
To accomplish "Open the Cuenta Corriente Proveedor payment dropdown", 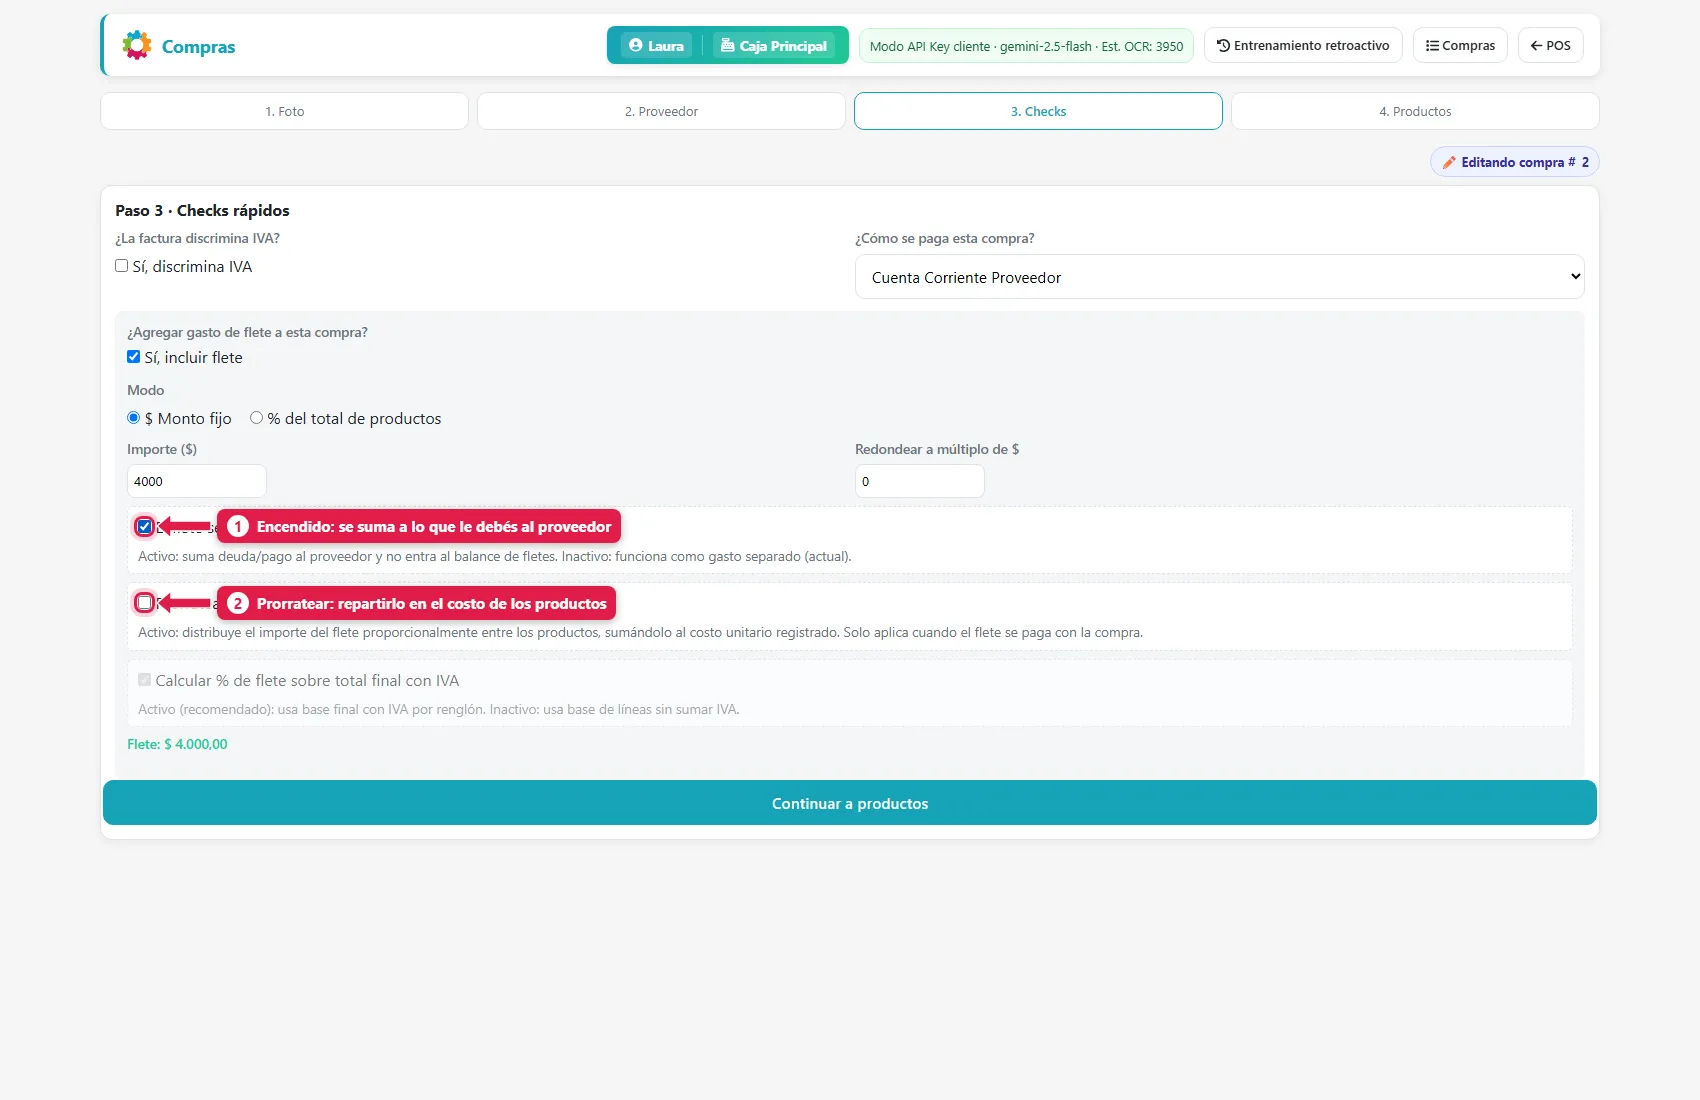I will click(x=1219, y=277).
